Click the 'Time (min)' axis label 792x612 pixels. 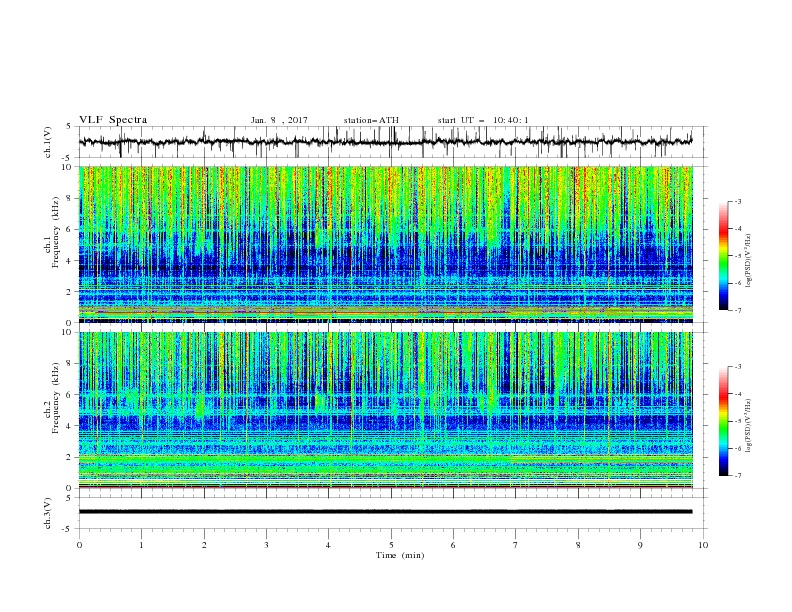[400, 555]
